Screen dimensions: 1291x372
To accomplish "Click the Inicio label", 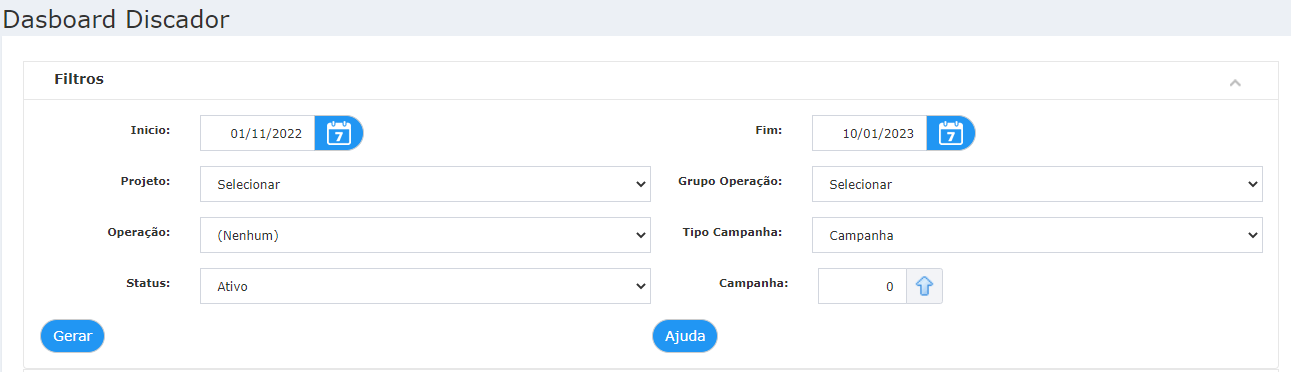I will [151, 130].
